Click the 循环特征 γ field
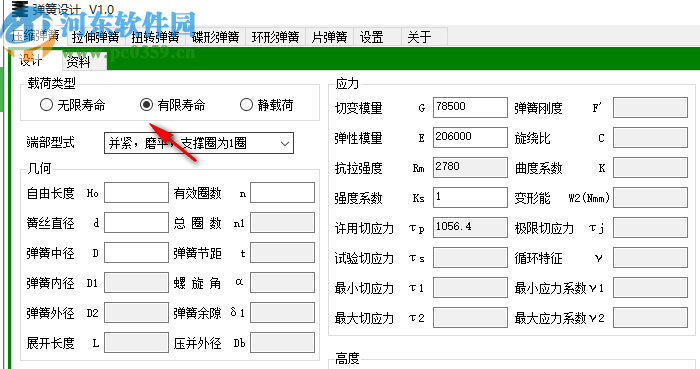 [650, 257]
